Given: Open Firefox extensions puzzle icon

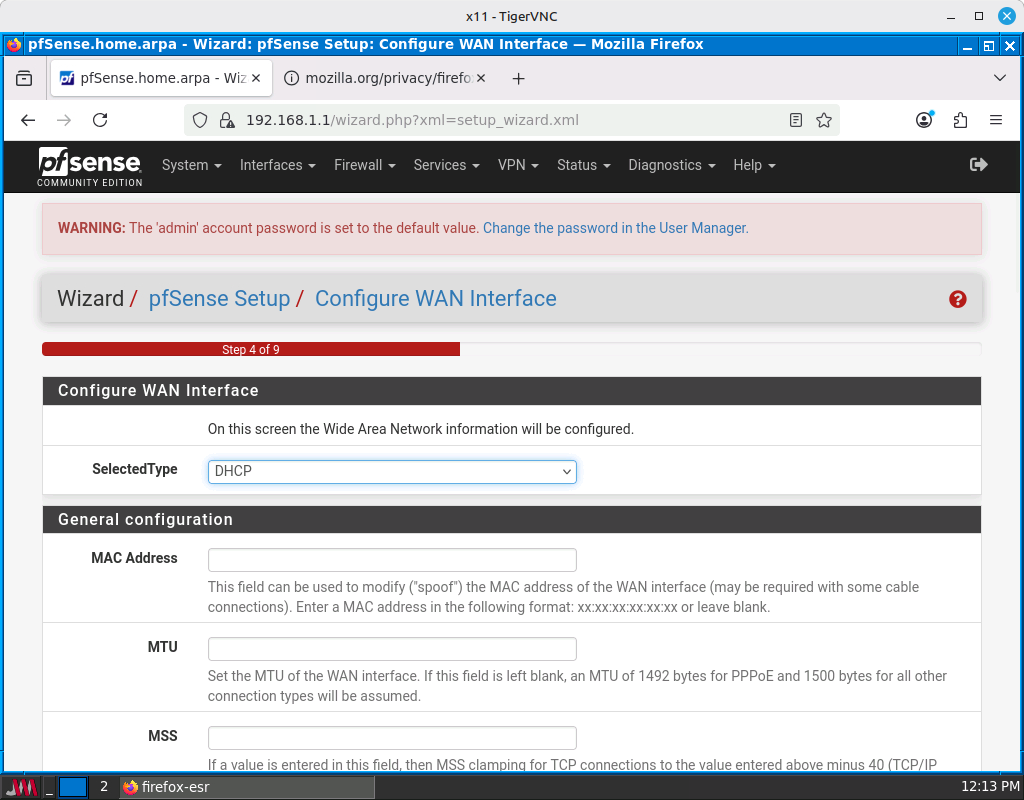Looking at the screenshot, I should click(960, 120).
